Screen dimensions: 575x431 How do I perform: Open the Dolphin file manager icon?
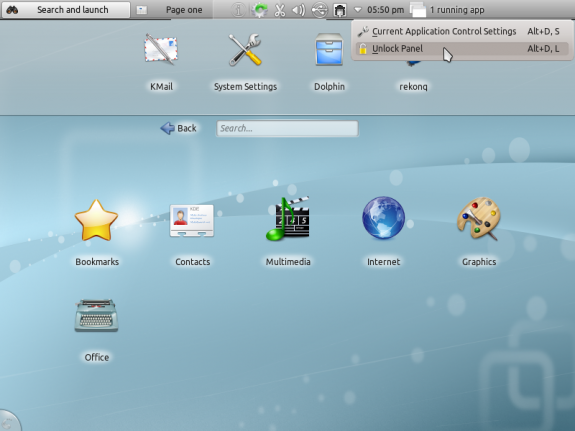[x=329, y=50]
